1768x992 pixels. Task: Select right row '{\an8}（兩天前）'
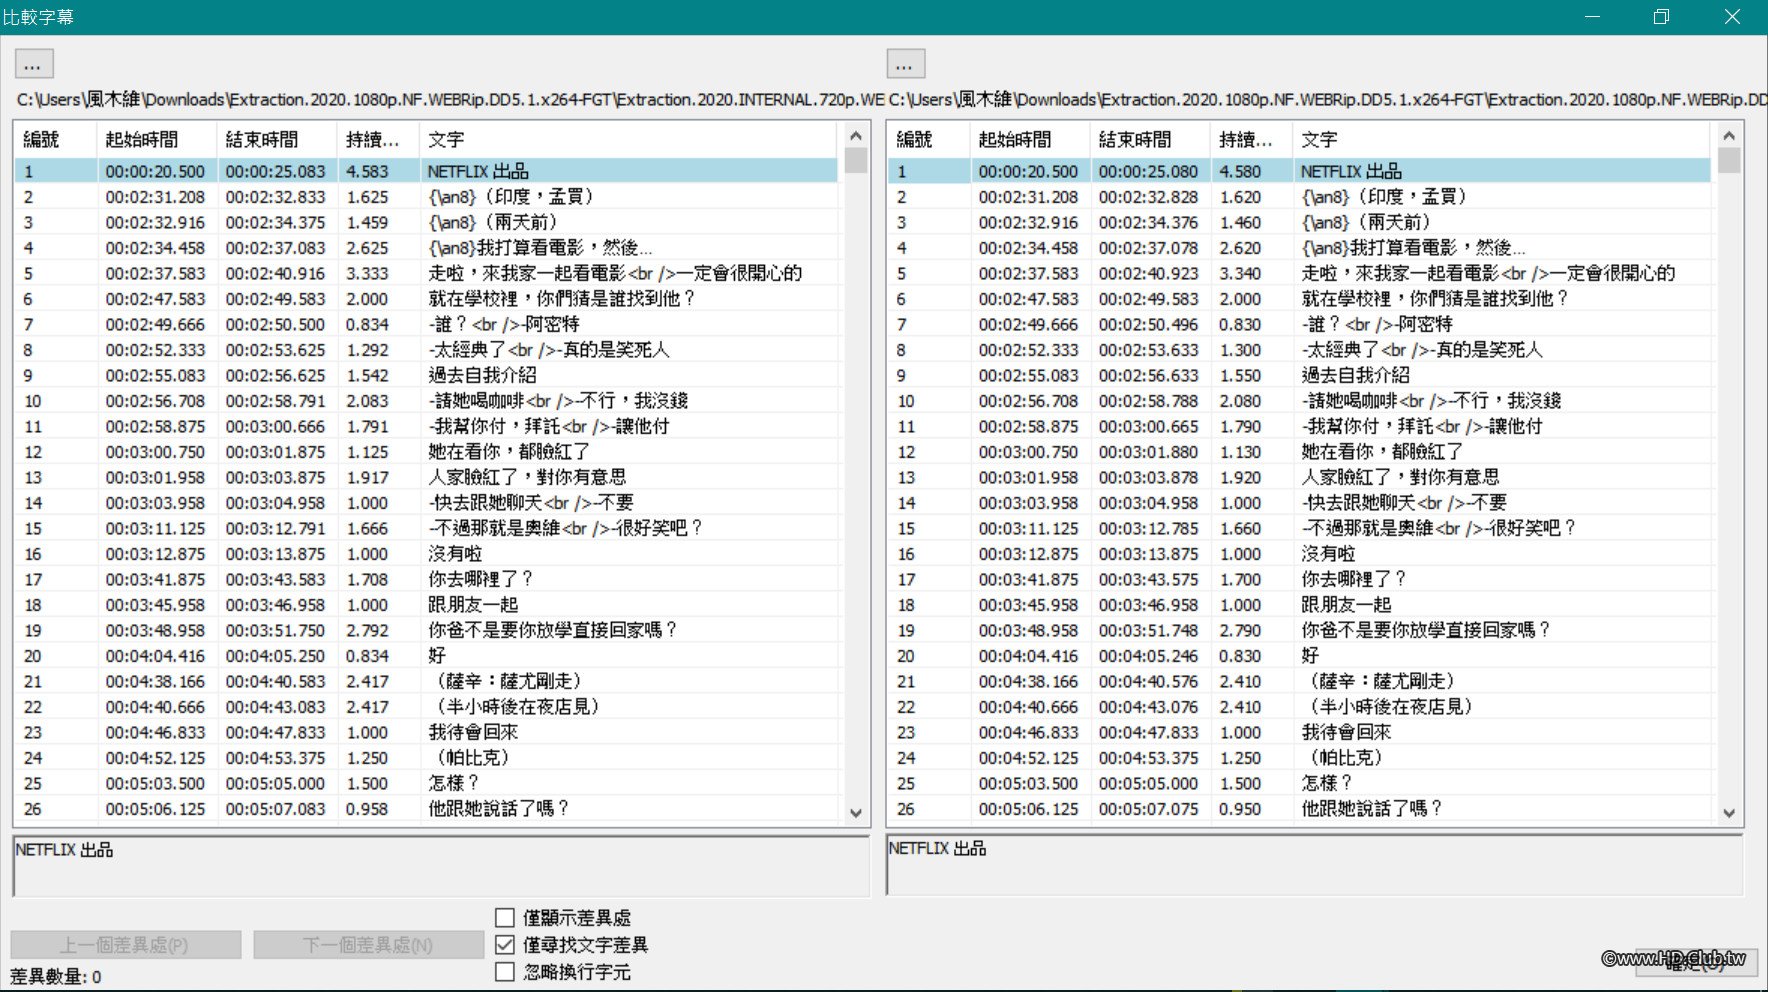[1300, 222]
